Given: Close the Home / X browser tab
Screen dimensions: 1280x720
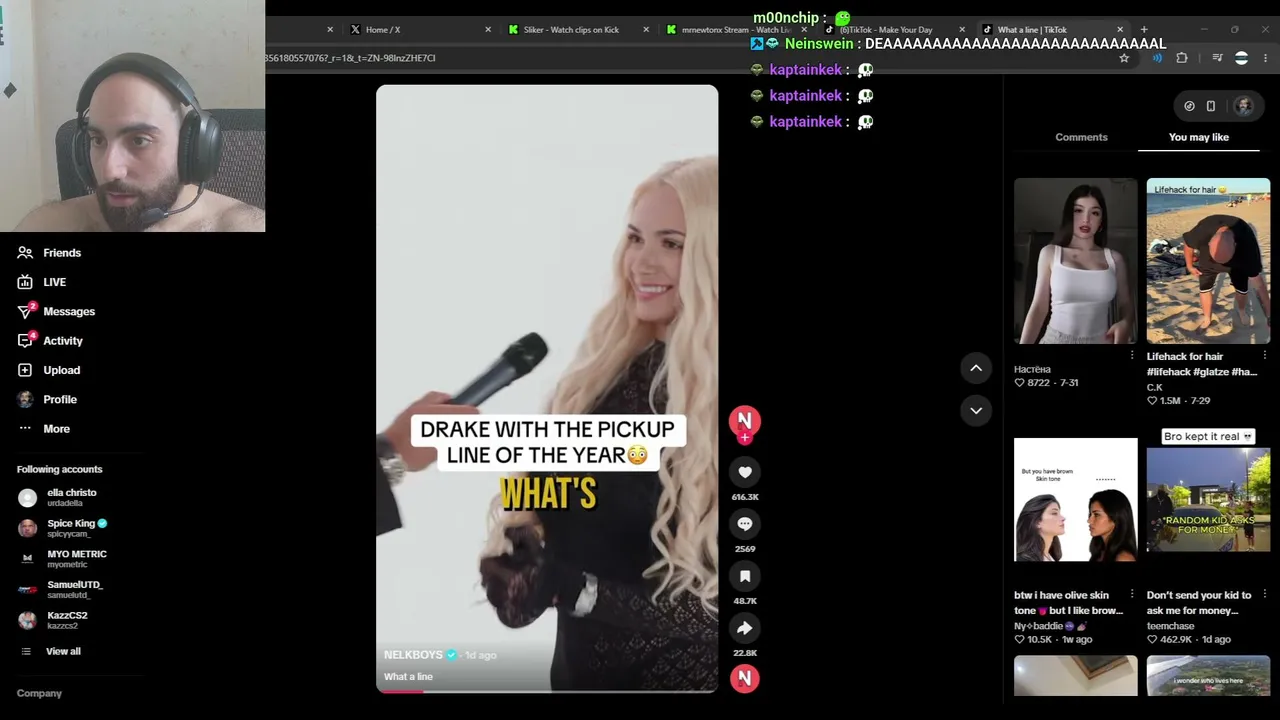Looking at the screenshot, I should pyautogui.click(x=488, y=30).
